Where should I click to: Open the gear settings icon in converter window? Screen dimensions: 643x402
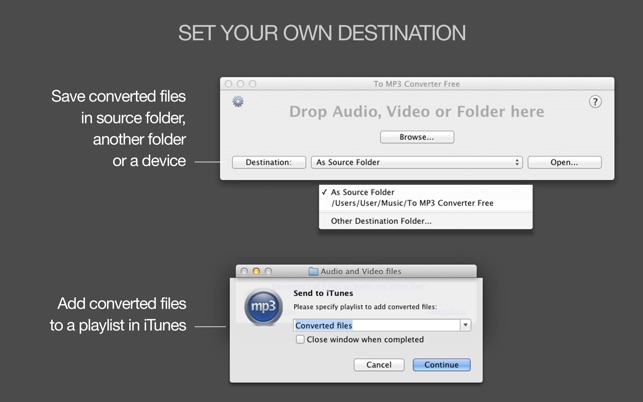coord(238,101)
